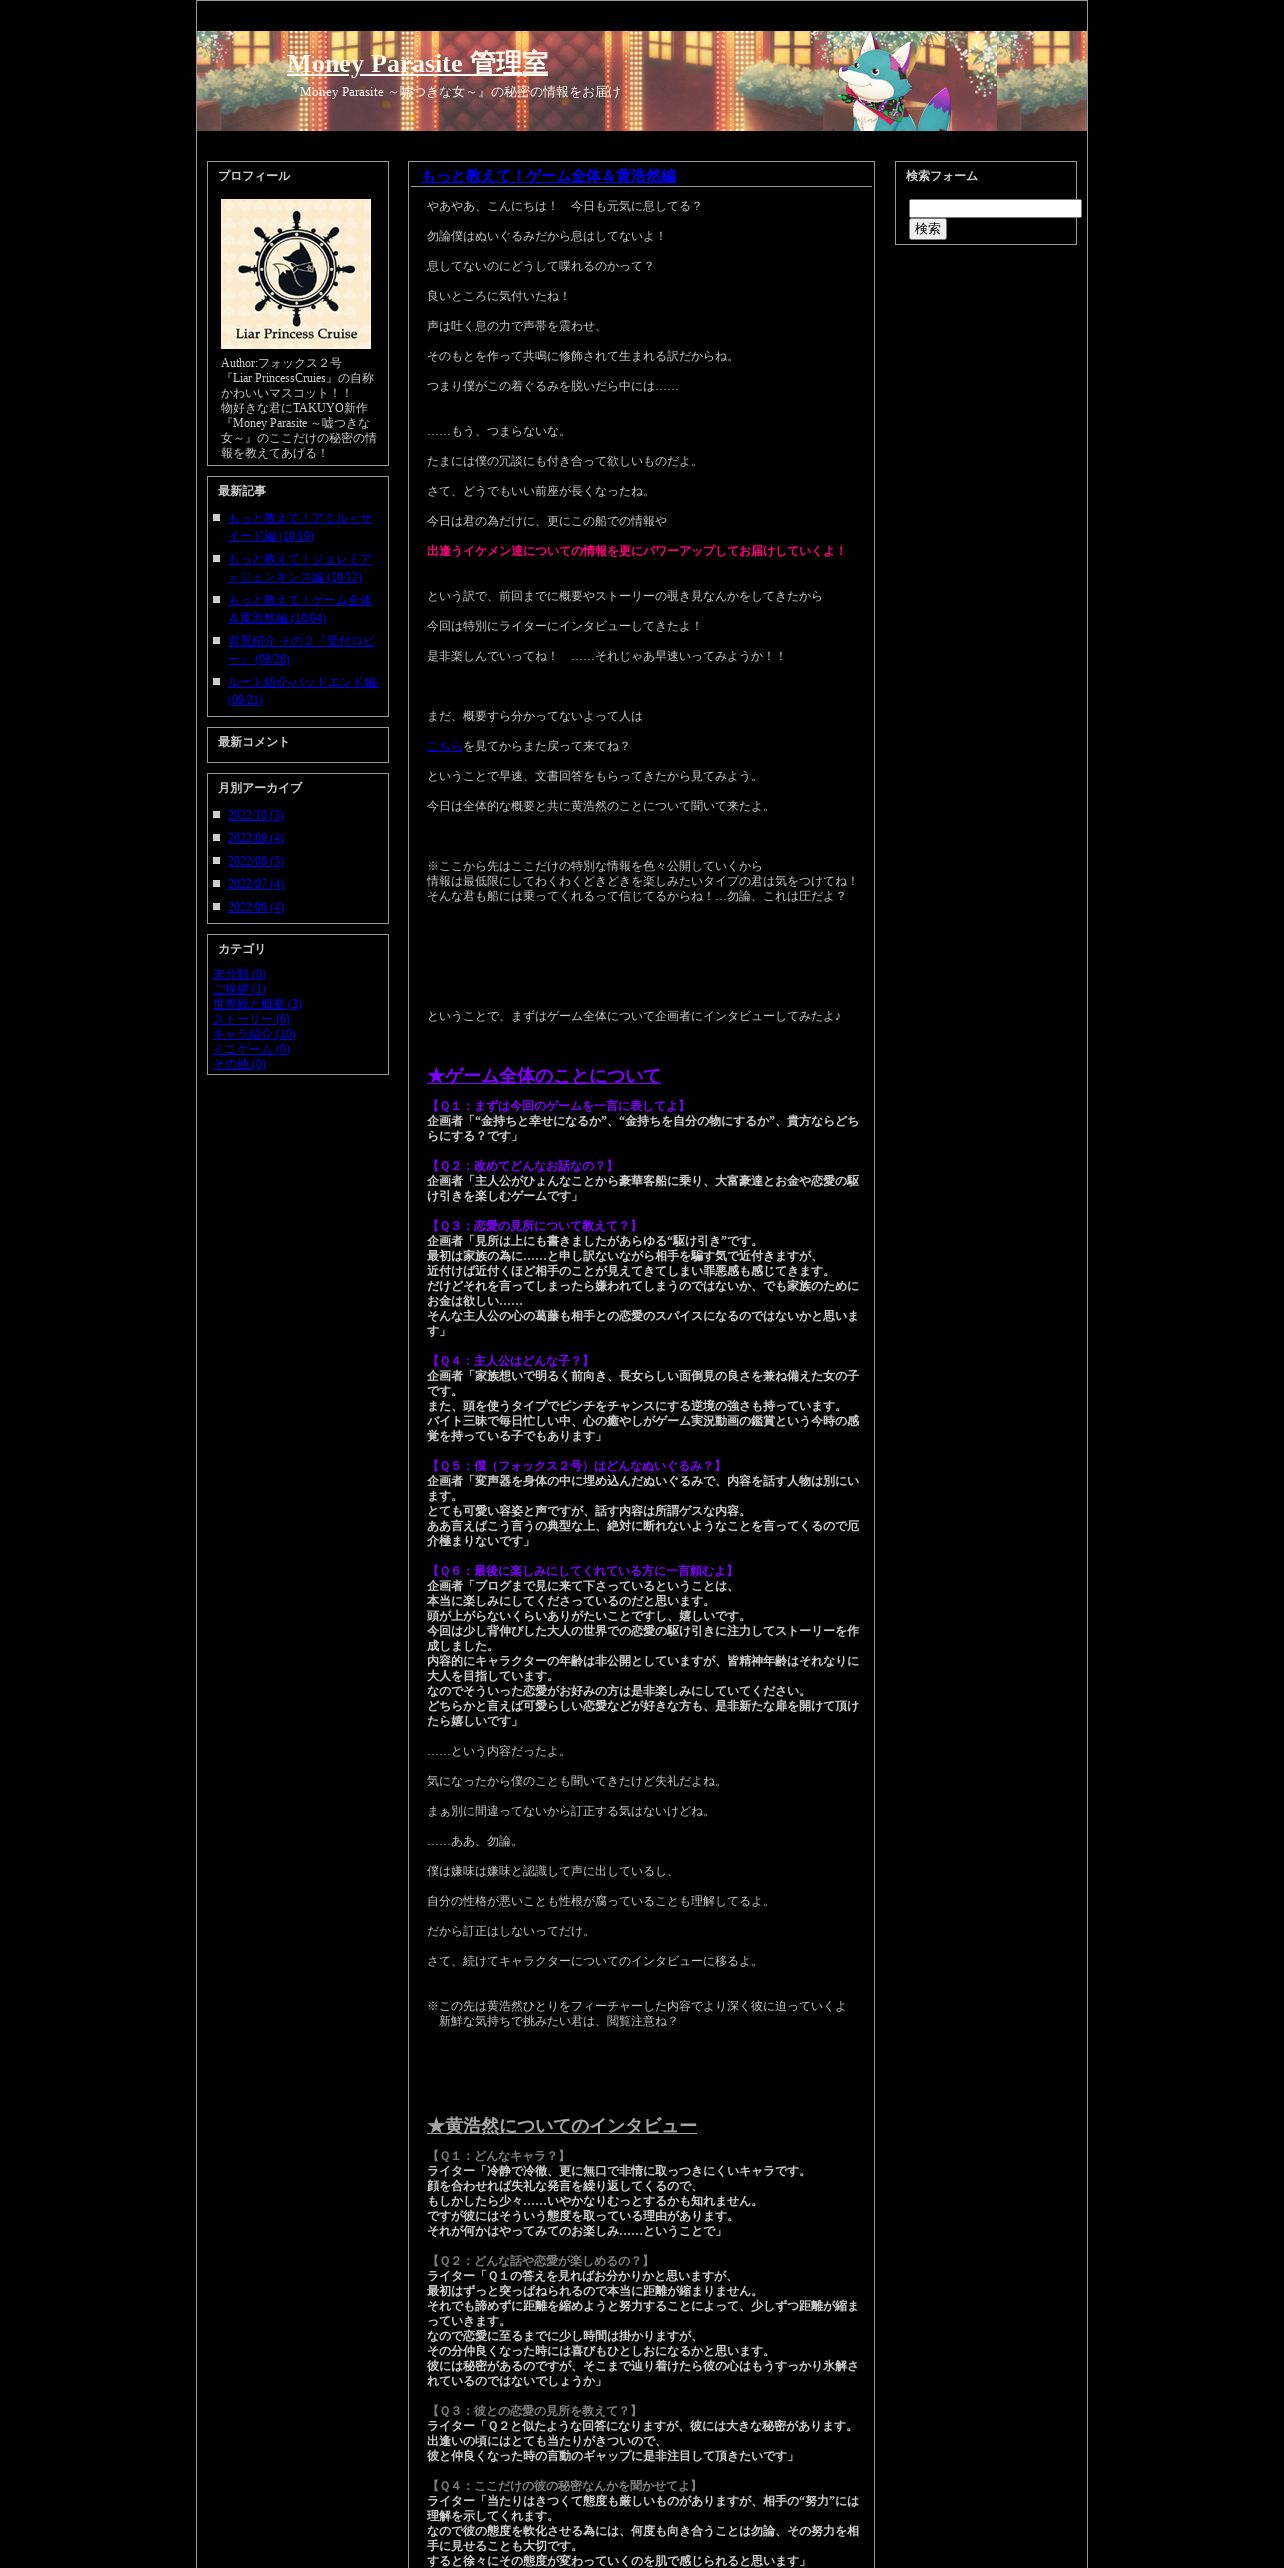Click the header subtitle 秘密の情報をお届け
Screen dimensions: 1284x2568
[556, 92]
